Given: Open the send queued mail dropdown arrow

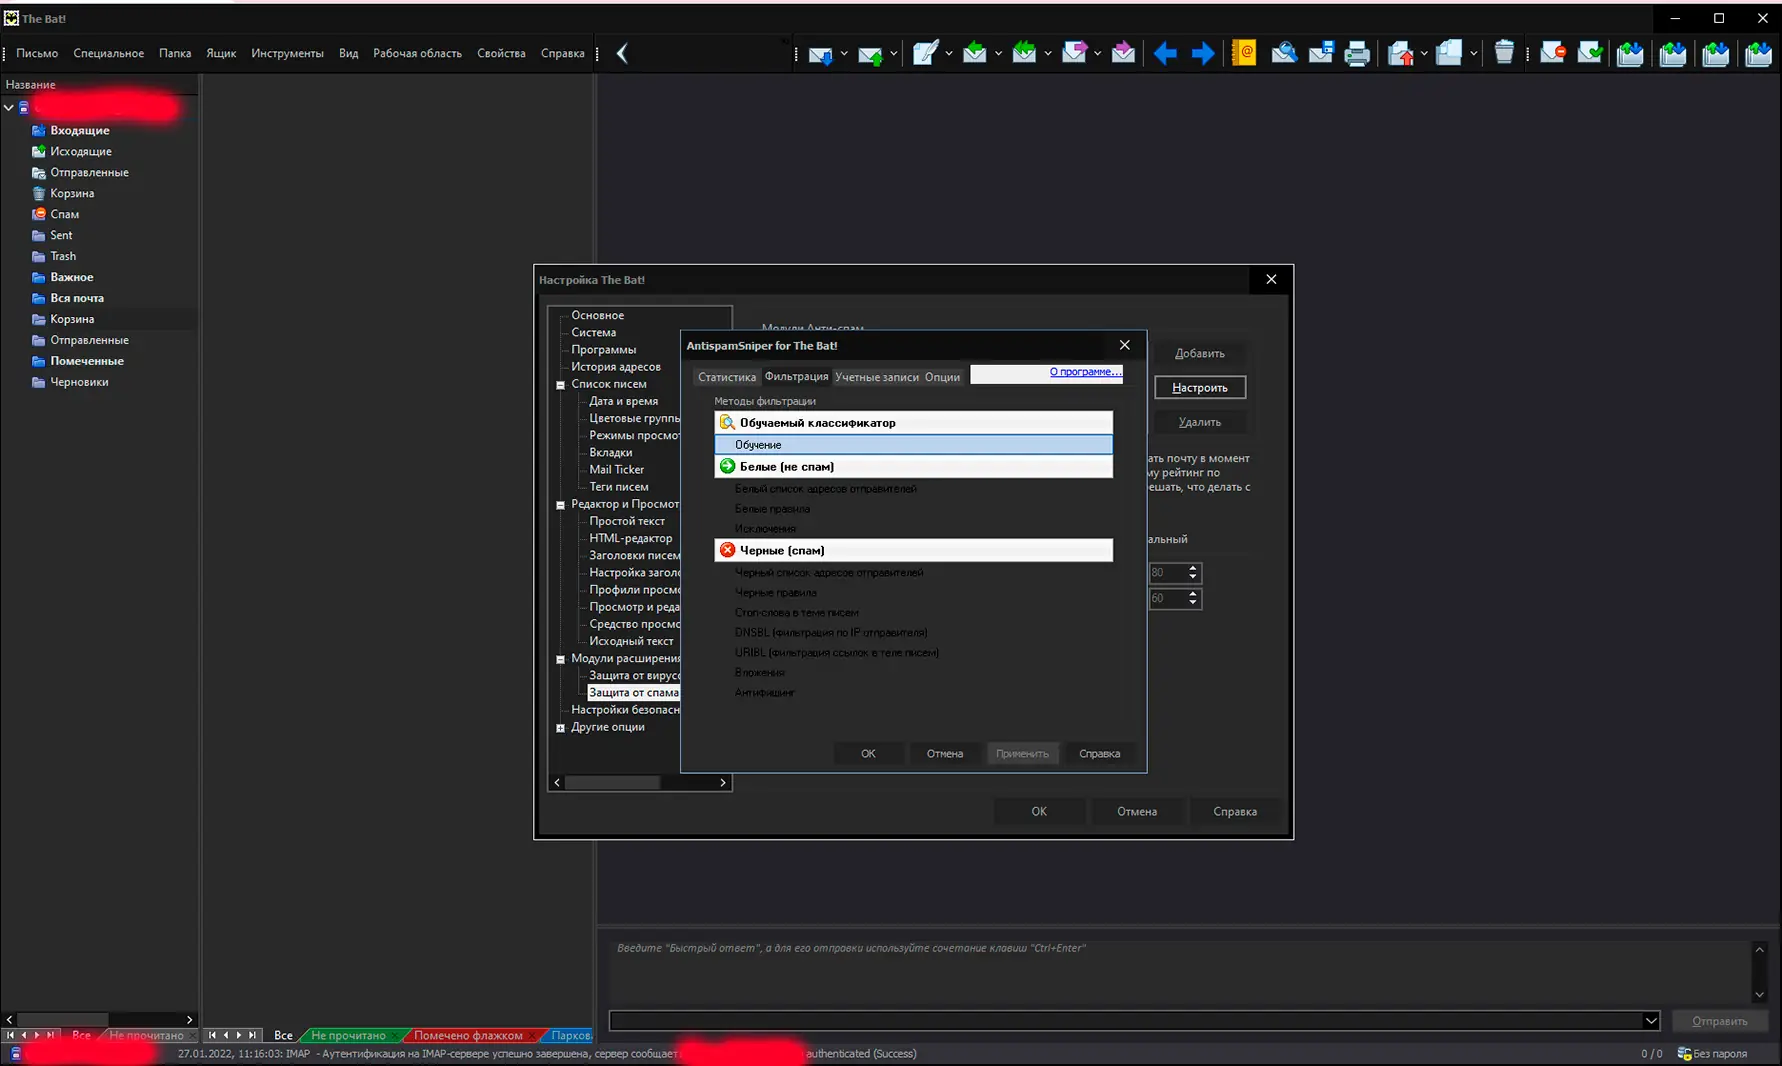Looking at the screenshot, I should click(x=893, y=54).
